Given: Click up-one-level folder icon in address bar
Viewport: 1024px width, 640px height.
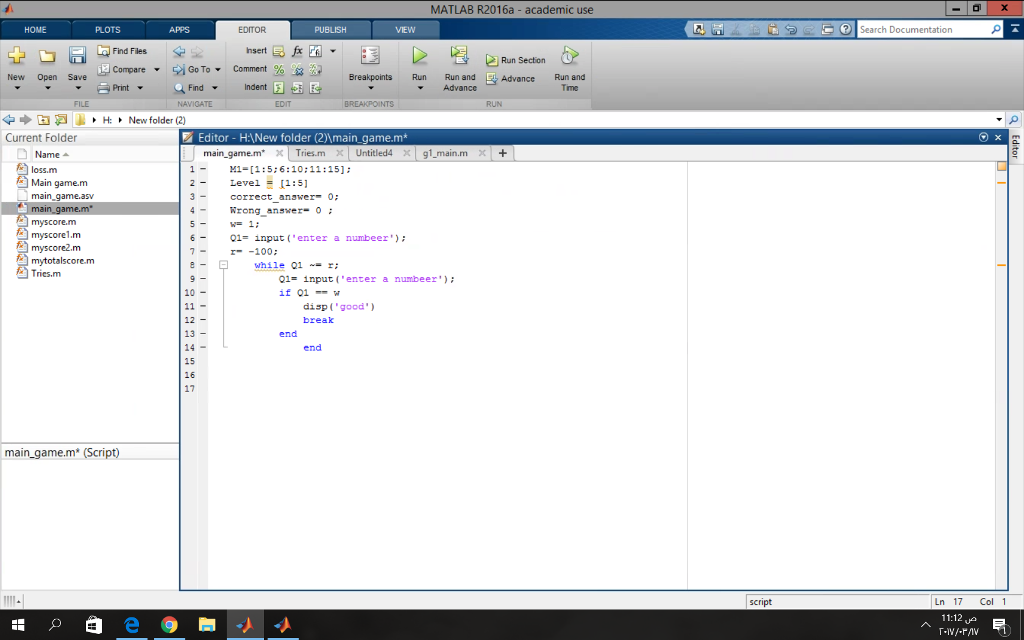Looking at the screenshot, I should coord(43,120).
